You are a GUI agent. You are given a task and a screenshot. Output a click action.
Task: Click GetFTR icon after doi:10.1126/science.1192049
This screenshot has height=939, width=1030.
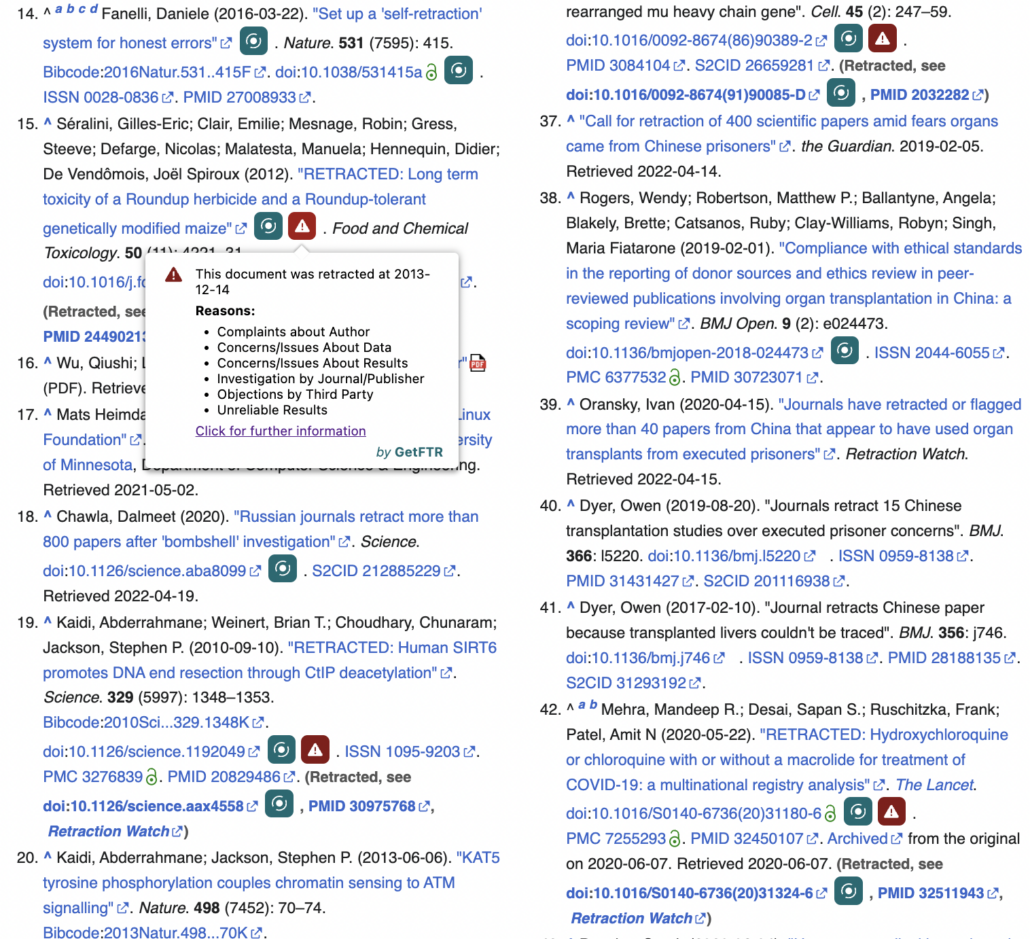(281, 750)
